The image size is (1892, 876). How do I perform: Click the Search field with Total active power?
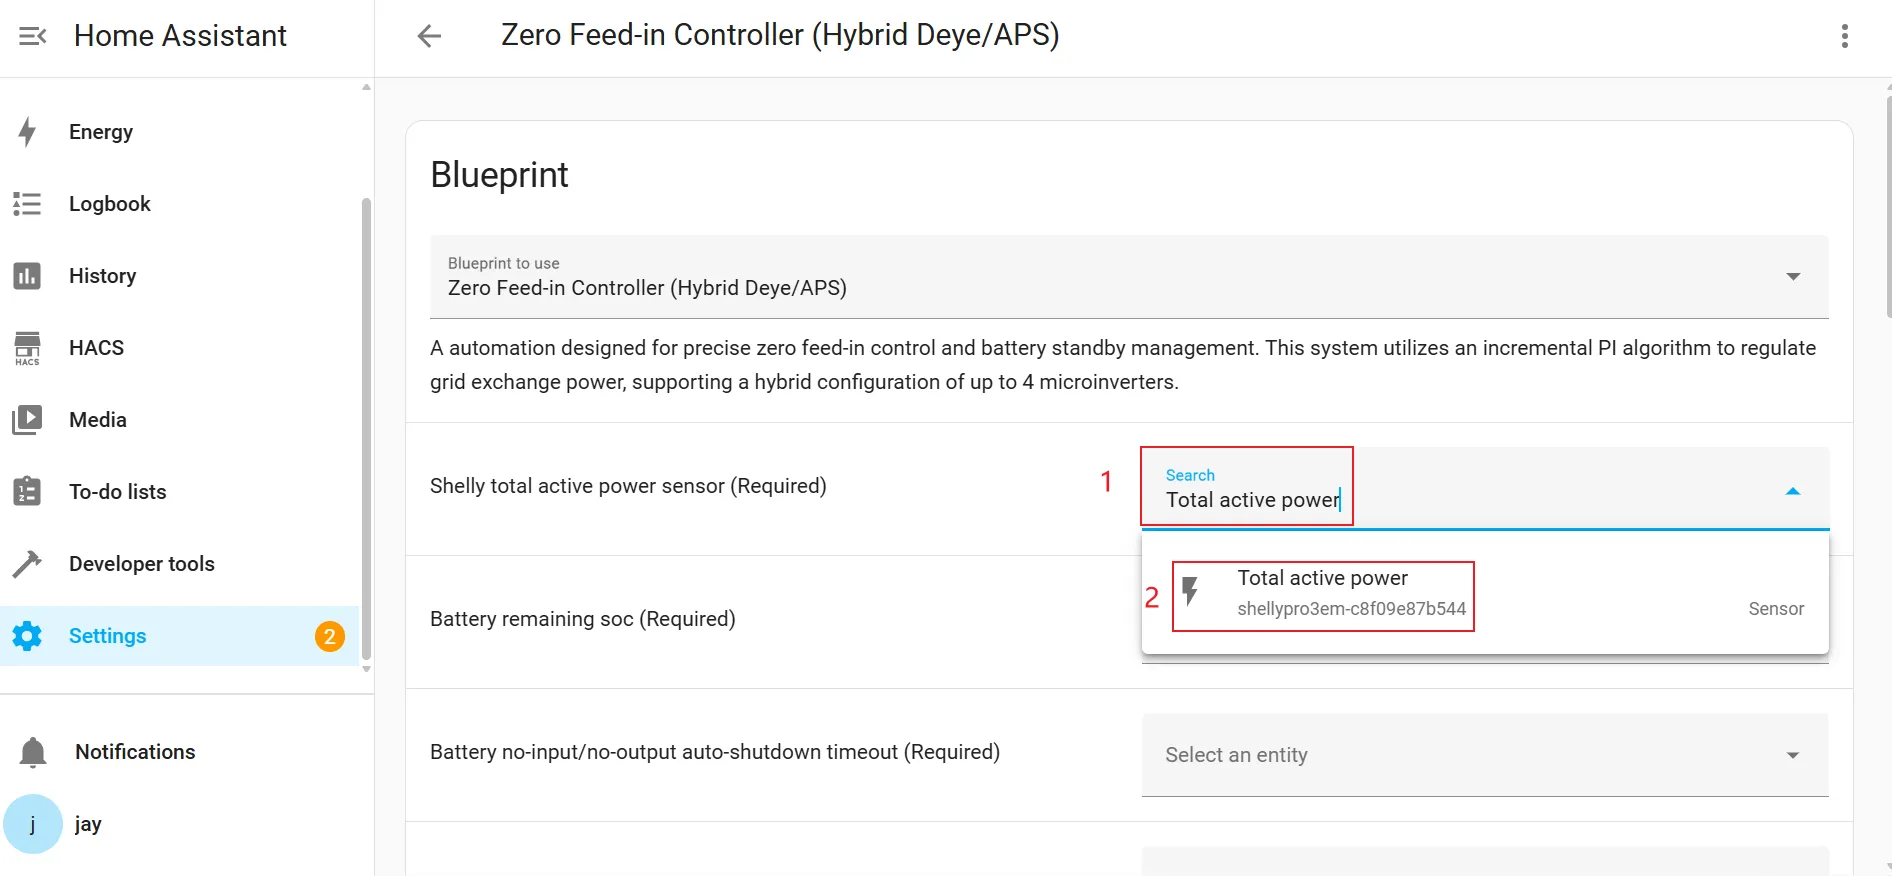point(1250,499)
